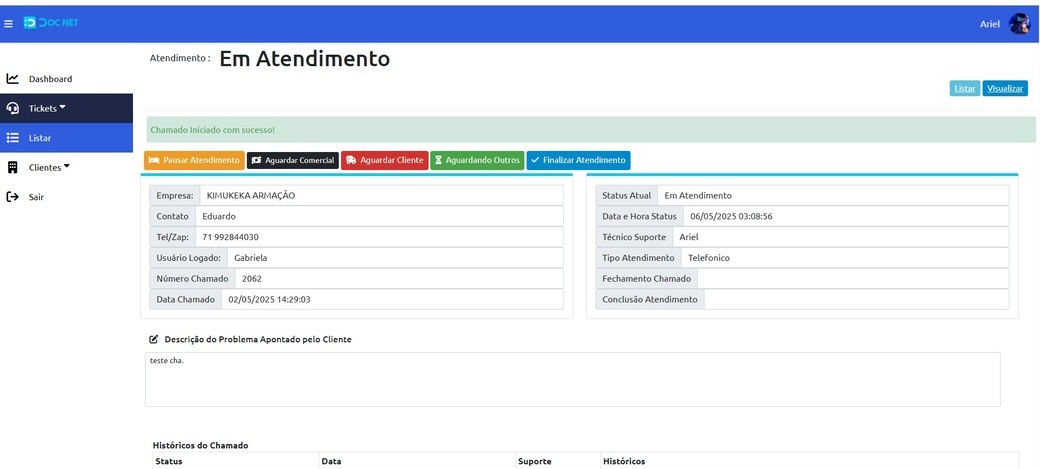Toggle the hamburger menu icon
Screen dimensions: 1040x469
click(8, 24)
